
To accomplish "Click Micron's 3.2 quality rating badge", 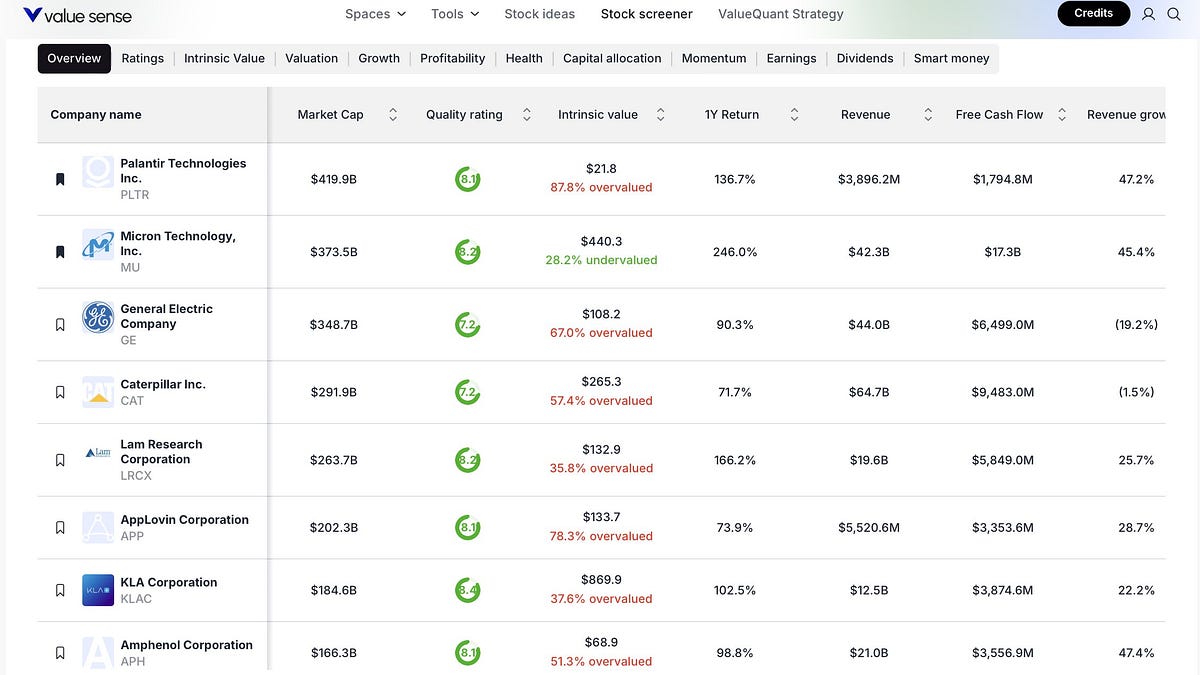I will pos(467,252).
